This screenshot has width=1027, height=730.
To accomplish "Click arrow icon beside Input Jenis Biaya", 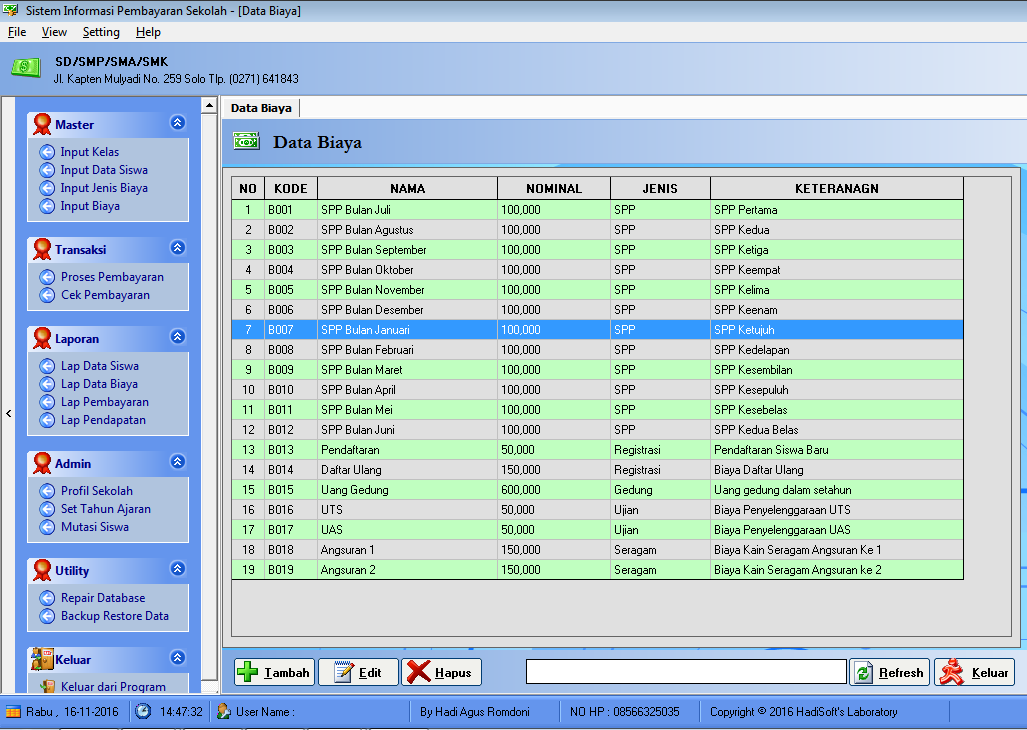I will tap(47, 188).
